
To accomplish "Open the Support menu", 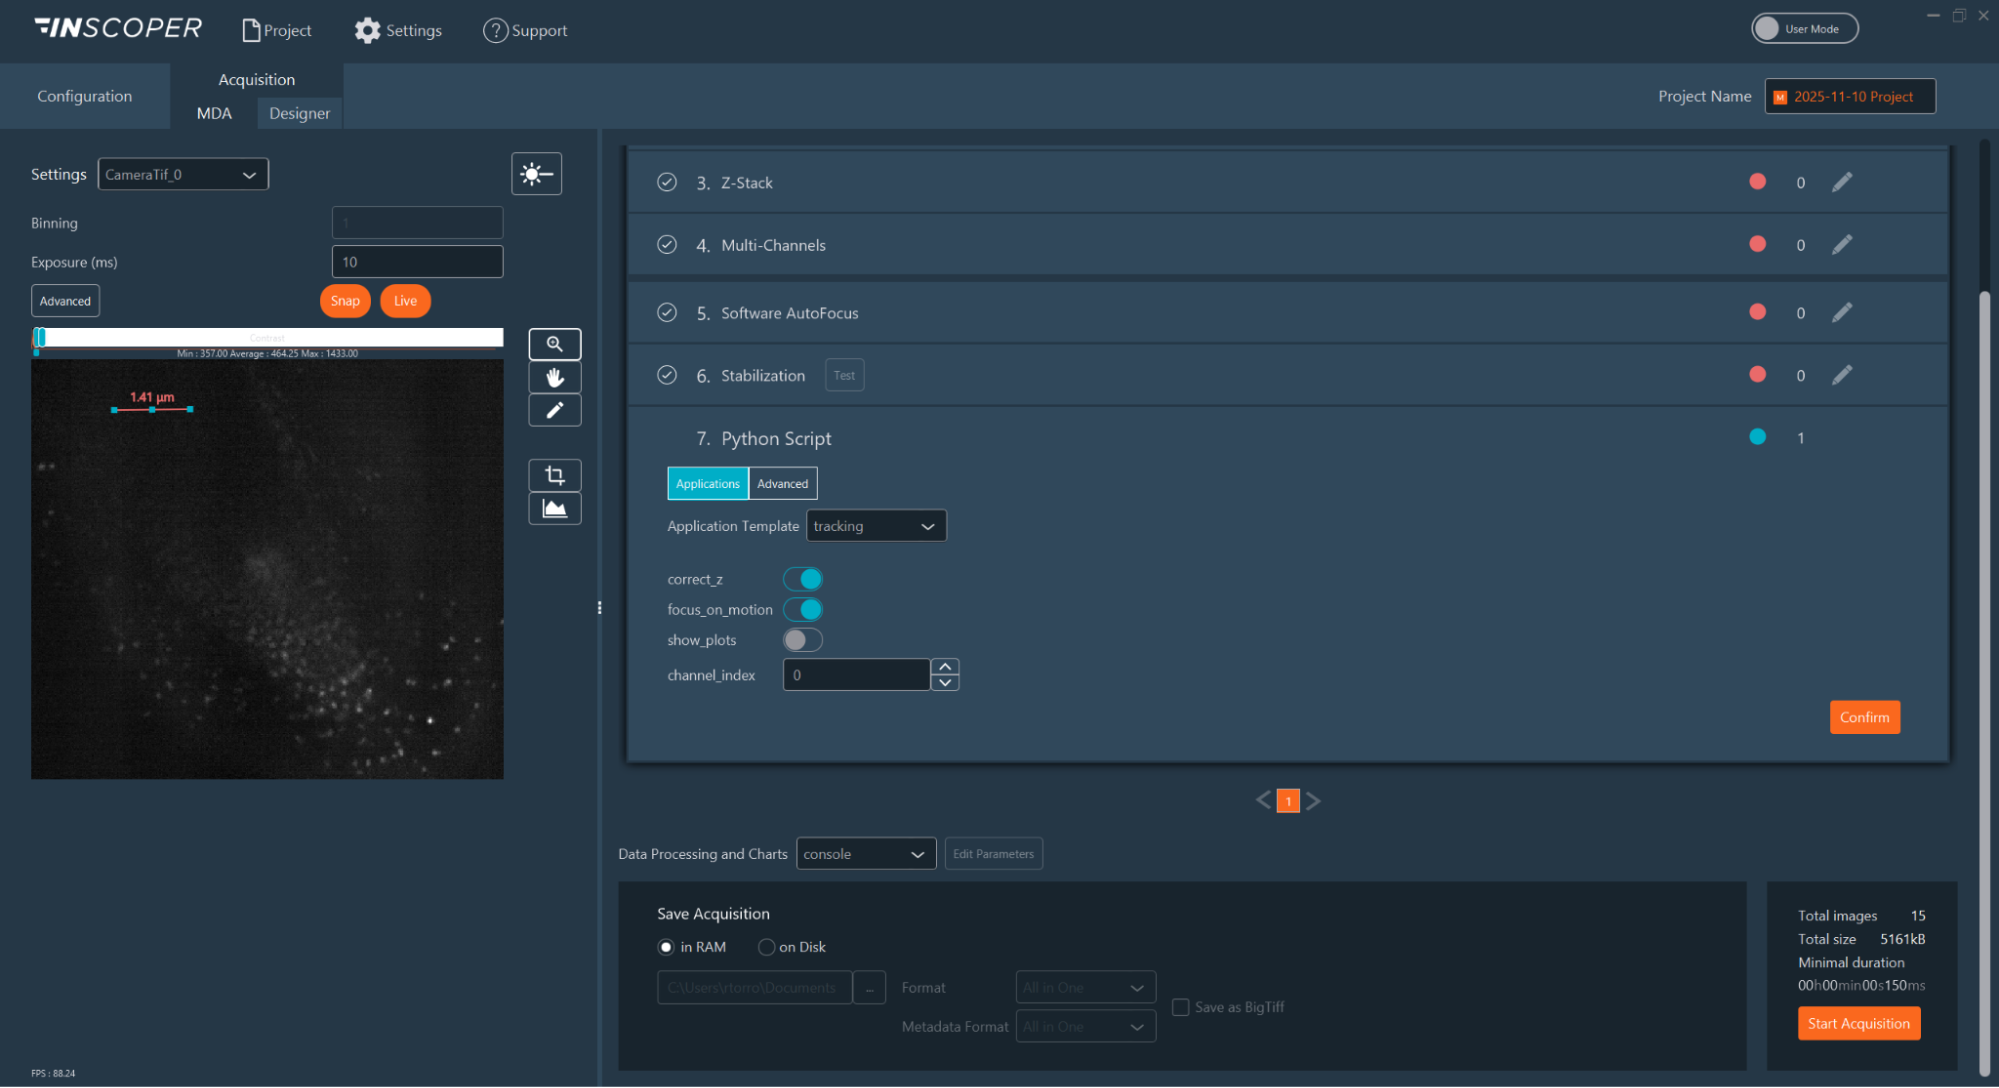I will [x=525, y=30].
